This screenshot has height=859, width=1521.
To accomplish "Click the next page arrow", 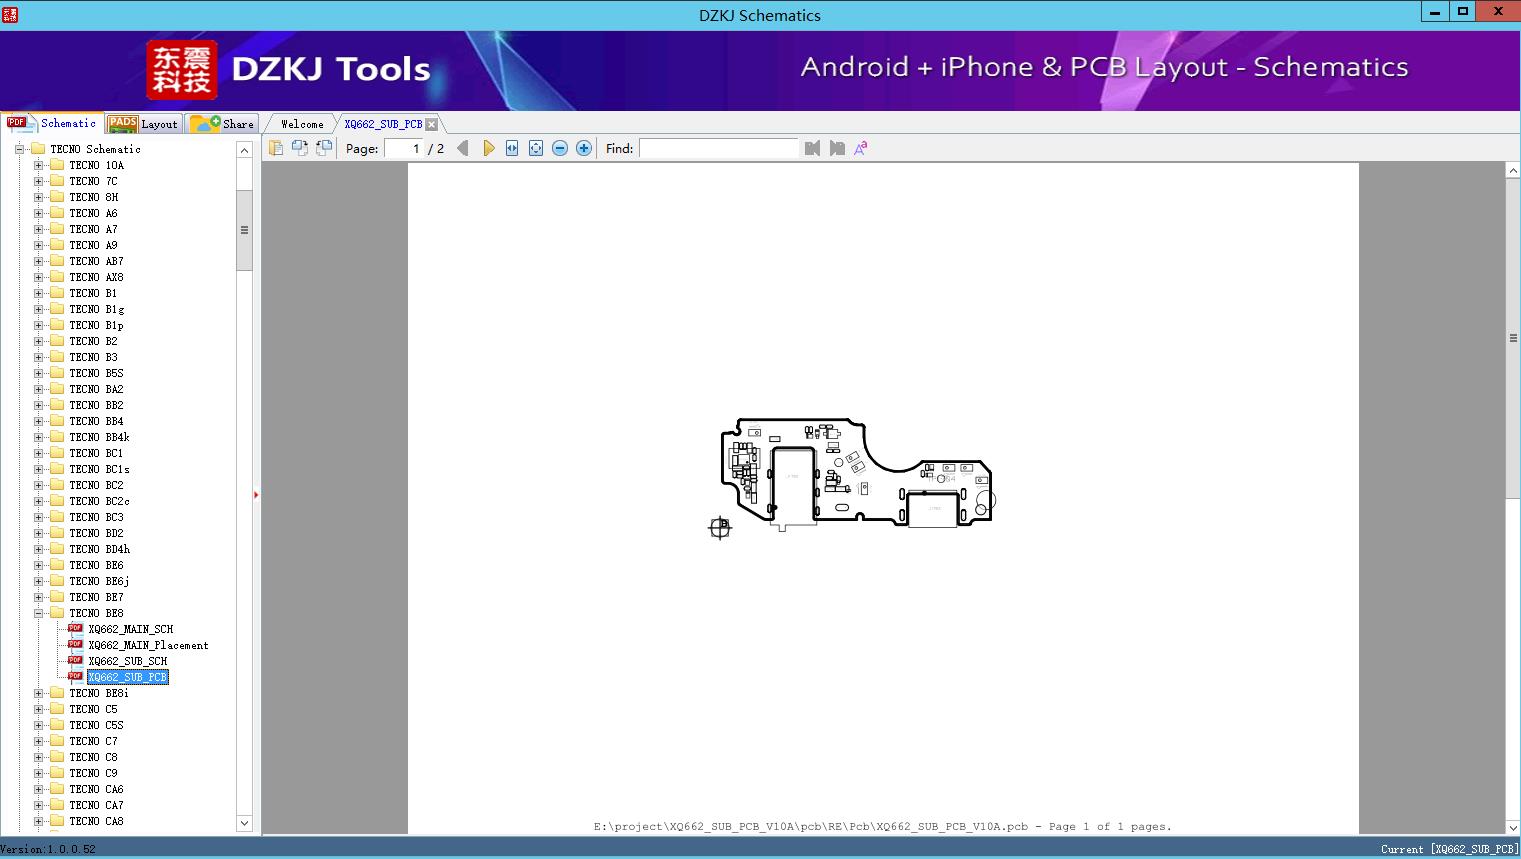I will (x=488, y=148).
